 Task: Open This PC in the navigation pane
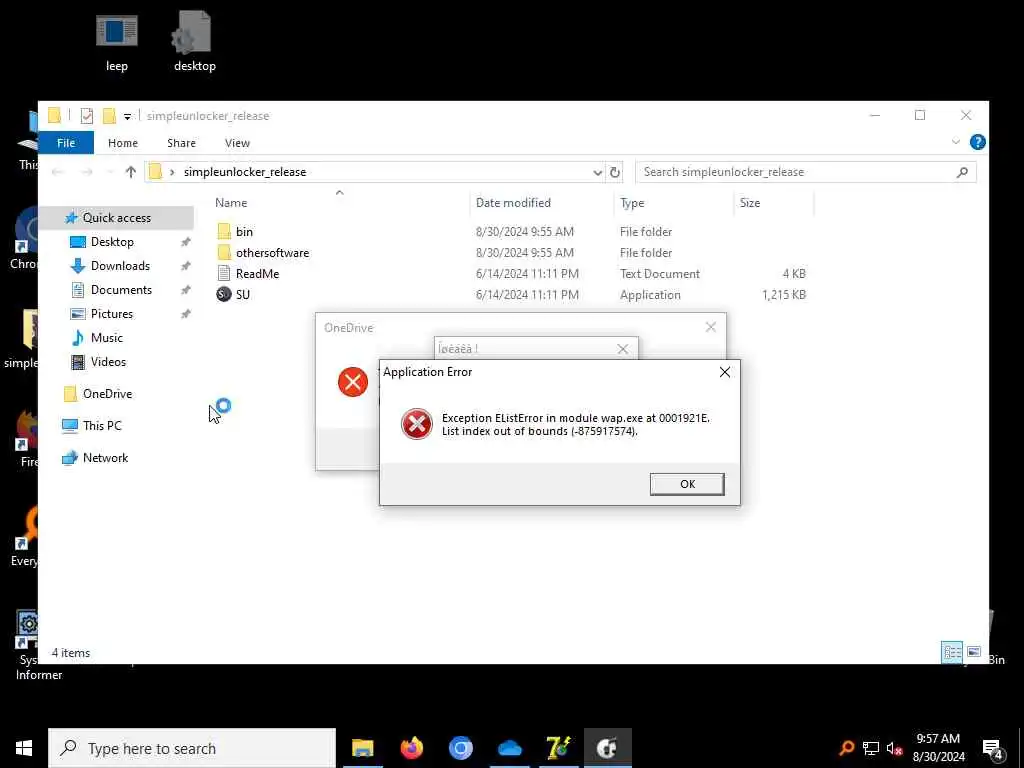pos(102,426)
